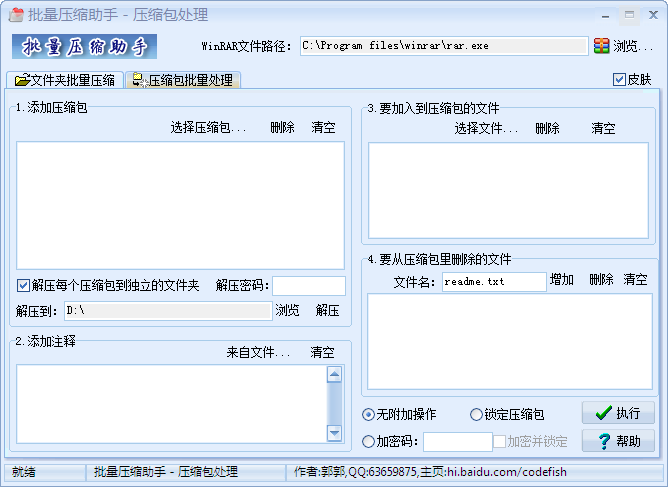Screen dimensions: 668x487
Task: Click the 解压 button
Action: [328, 310]
